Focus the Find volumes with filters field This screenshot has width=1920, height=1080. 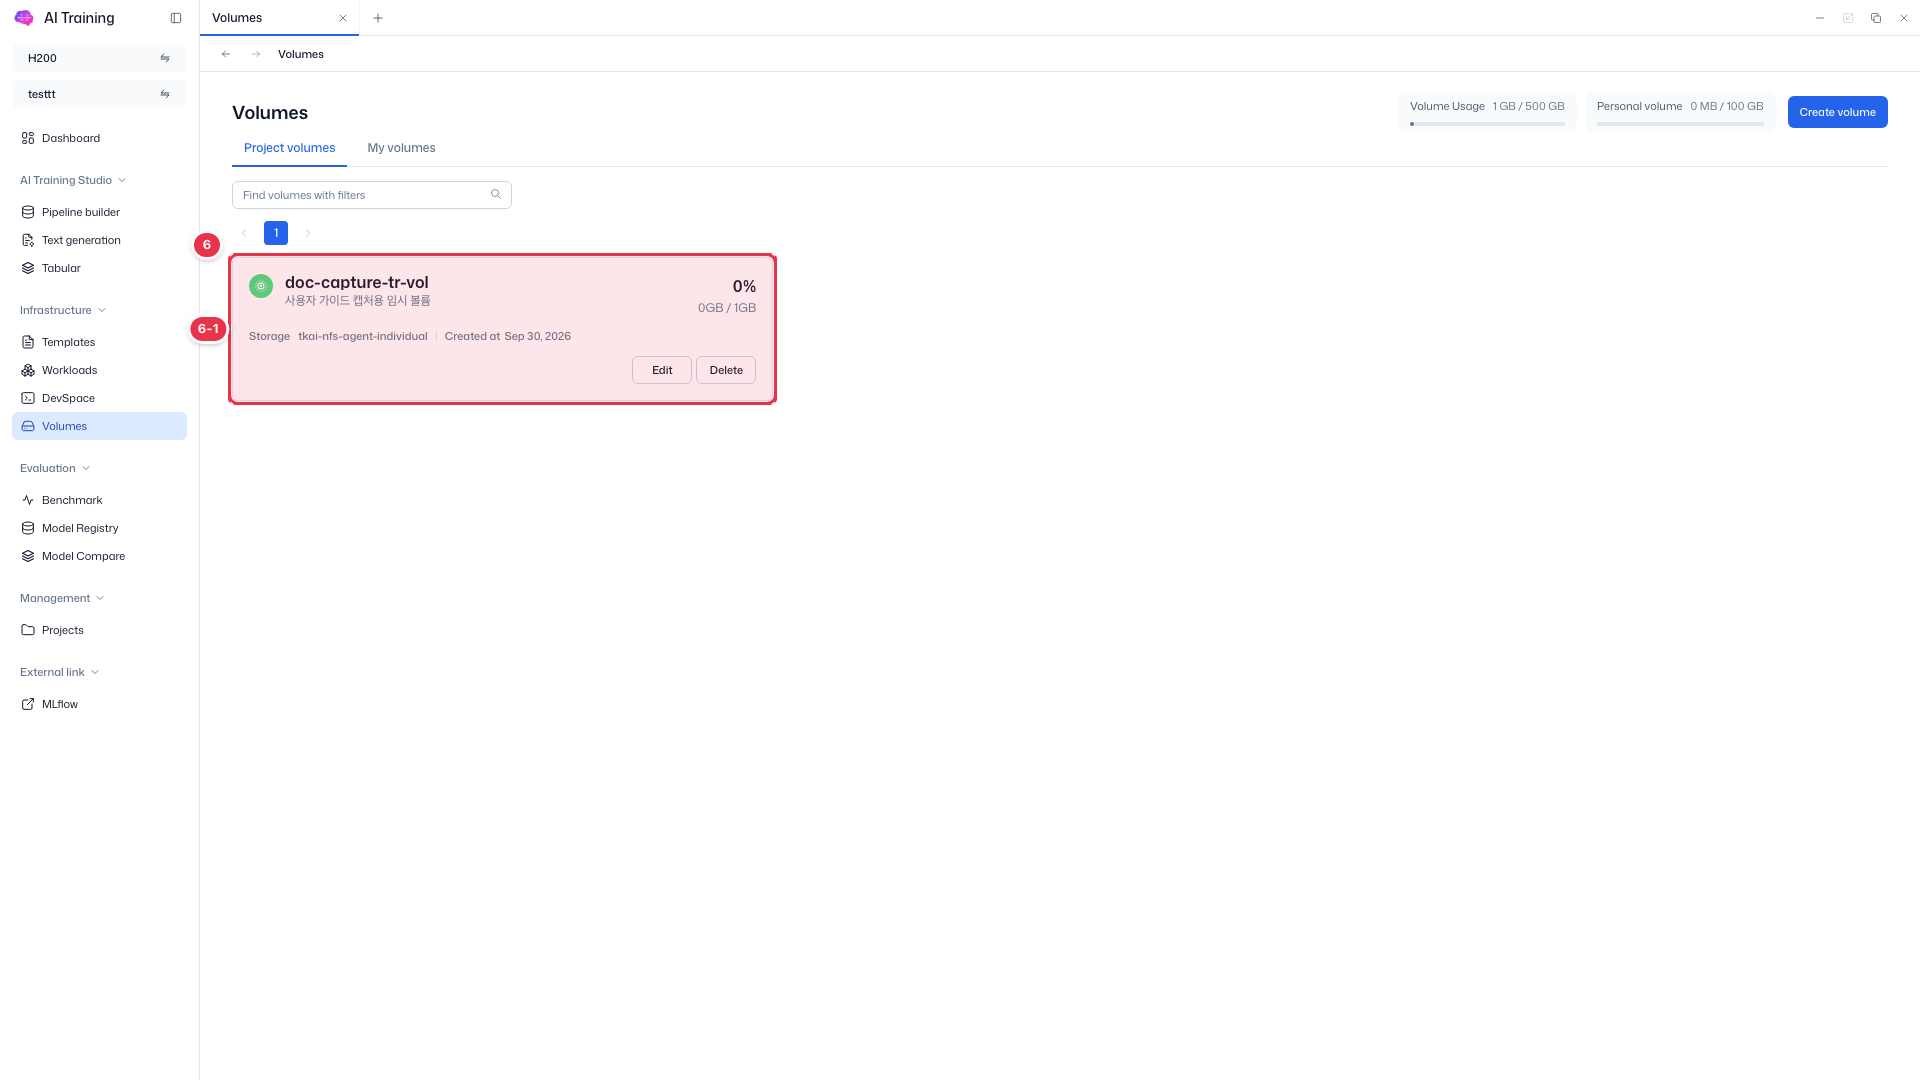click(372, 195)
